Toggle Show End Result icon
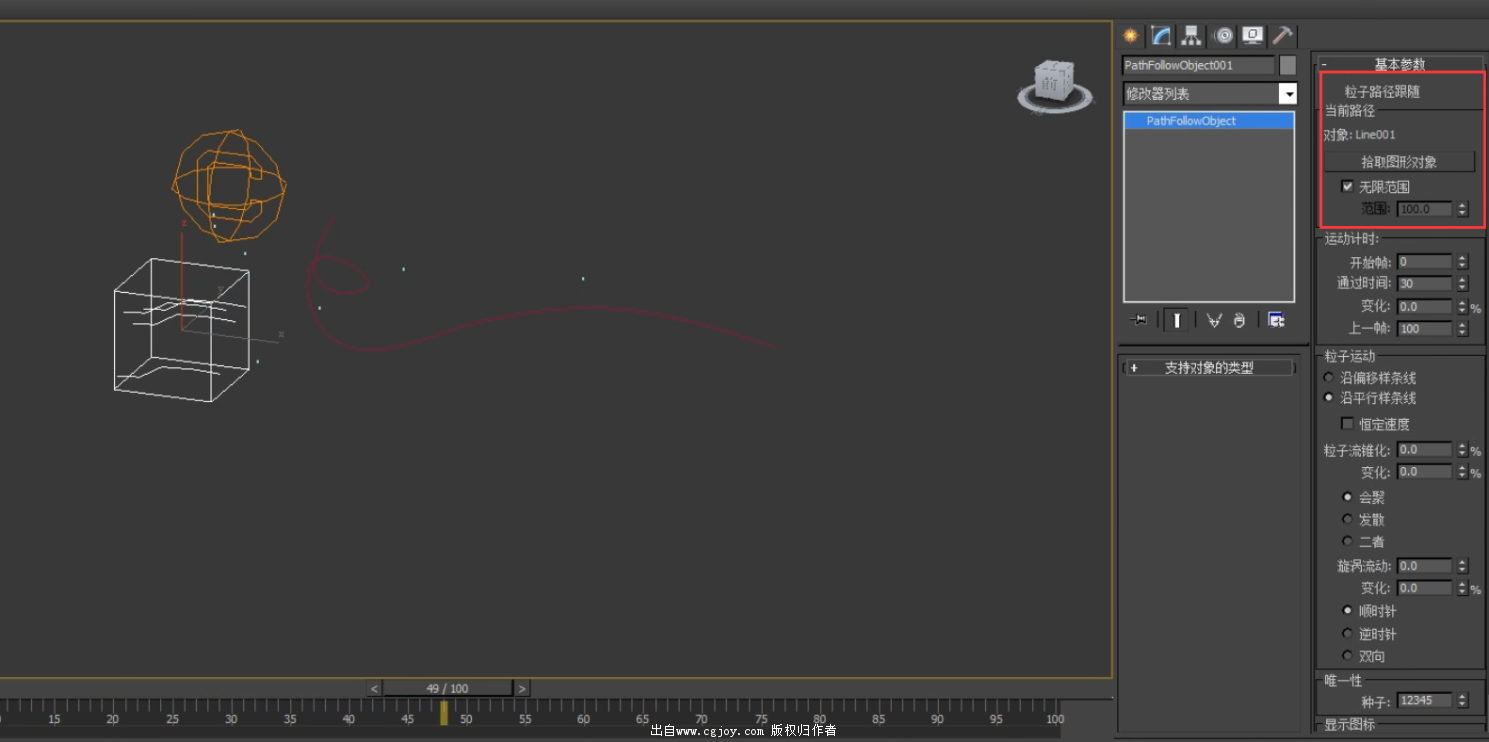 click(1178, 320)
